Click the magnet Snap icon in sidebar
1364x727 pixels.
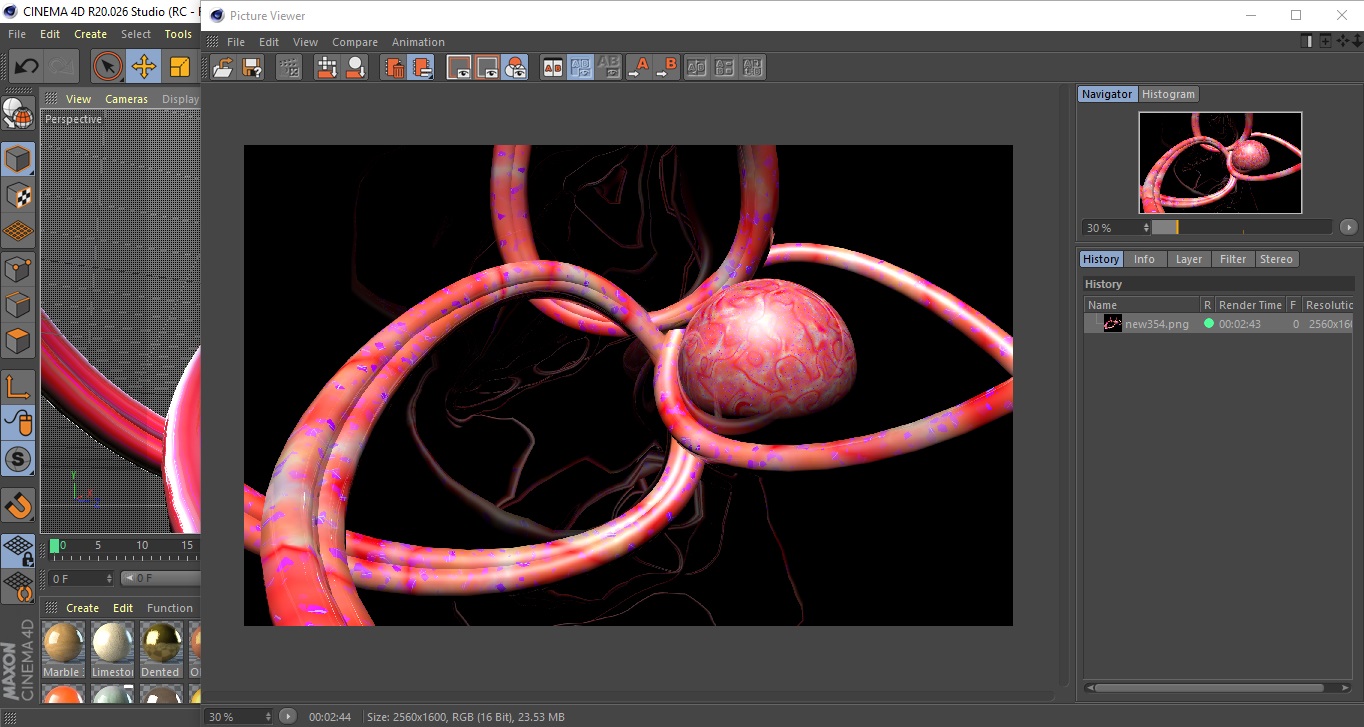point(18,505)
